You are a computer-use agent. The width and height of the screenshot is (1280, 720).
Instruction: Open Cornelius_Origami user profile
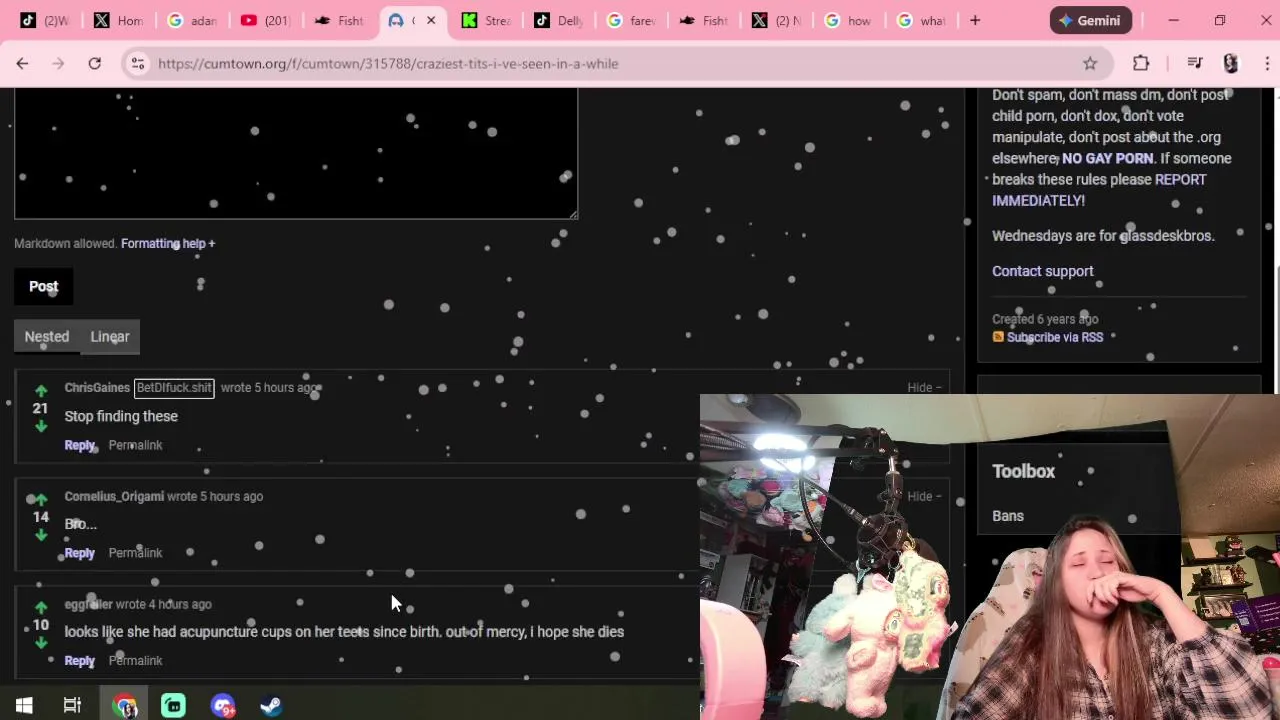click(x=114, y=496)
